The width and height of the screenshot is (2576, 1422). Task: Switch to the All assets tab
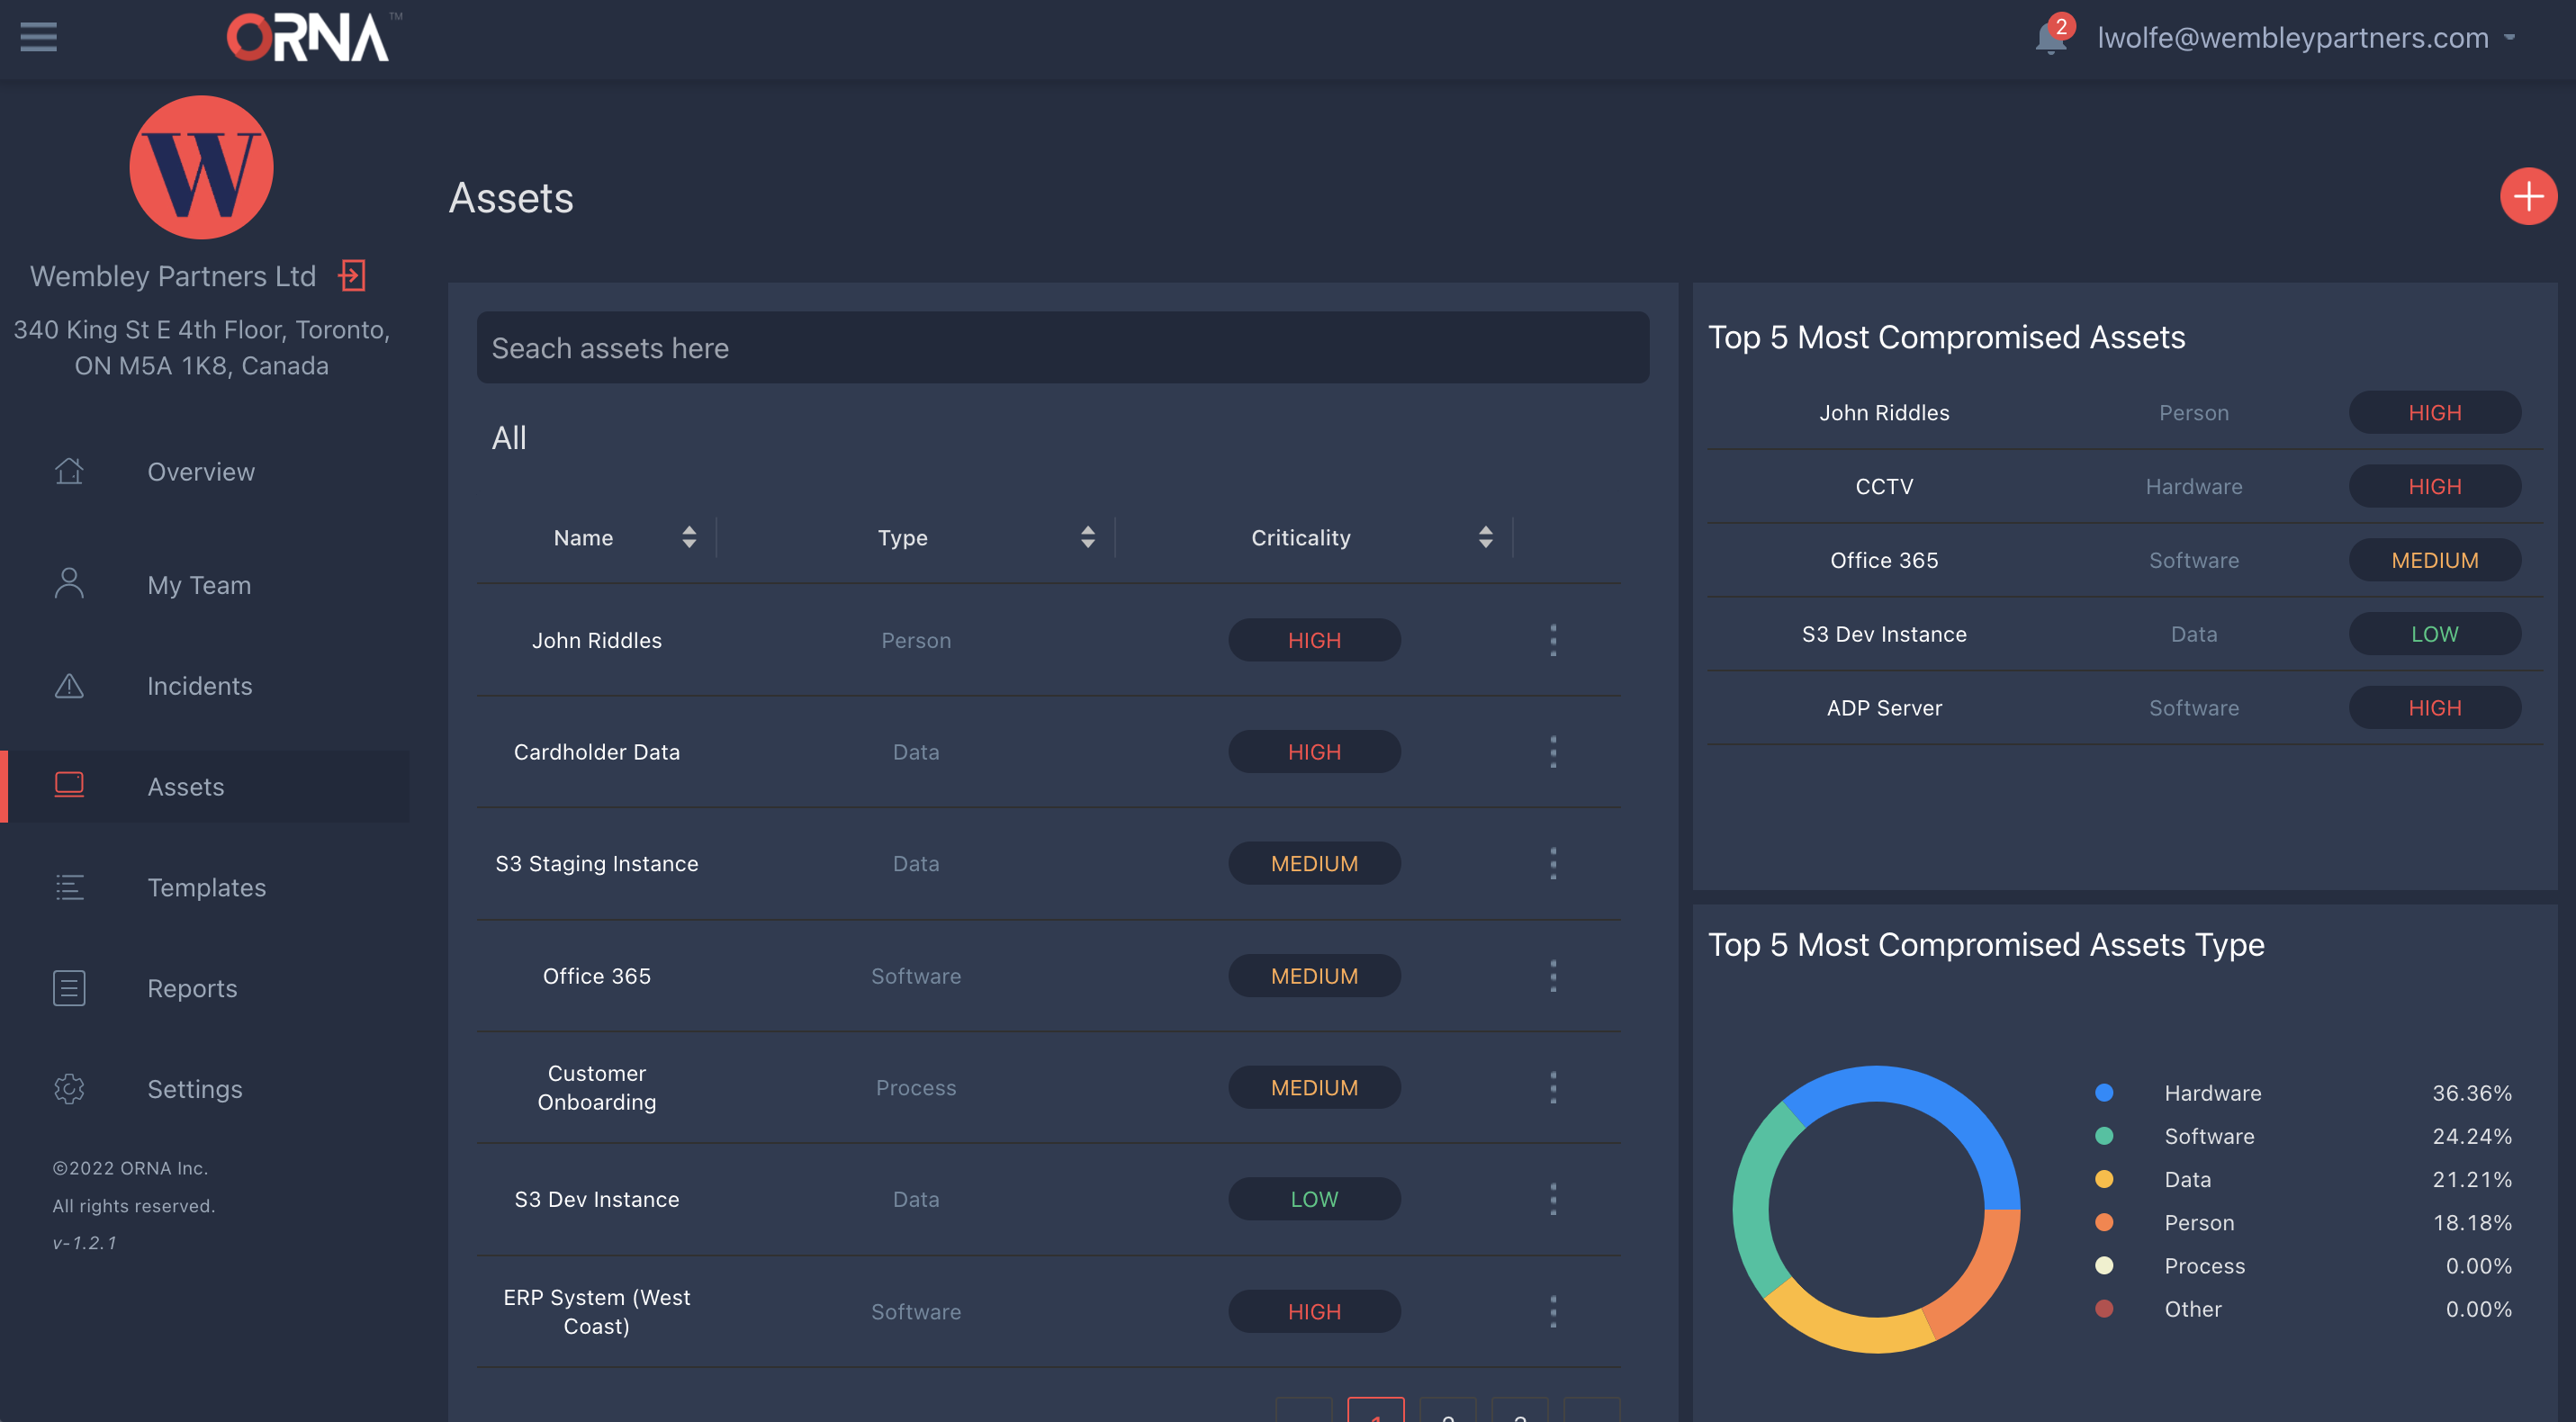click(x=509, y=437)
